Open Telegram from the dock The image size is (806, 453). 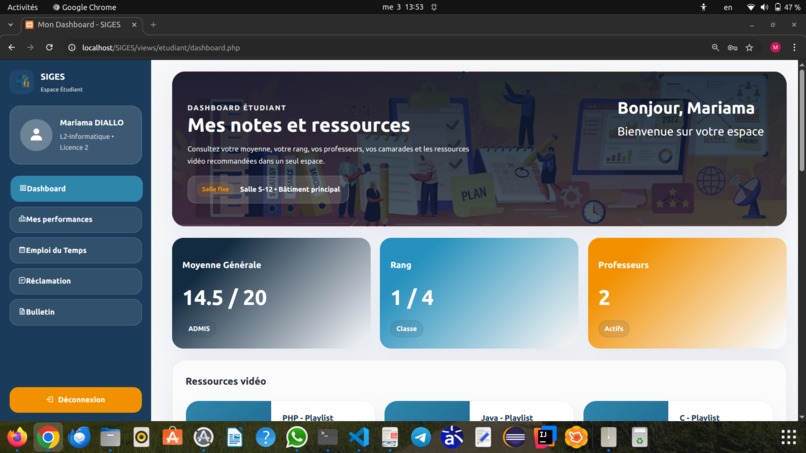(x=421, y=438)
